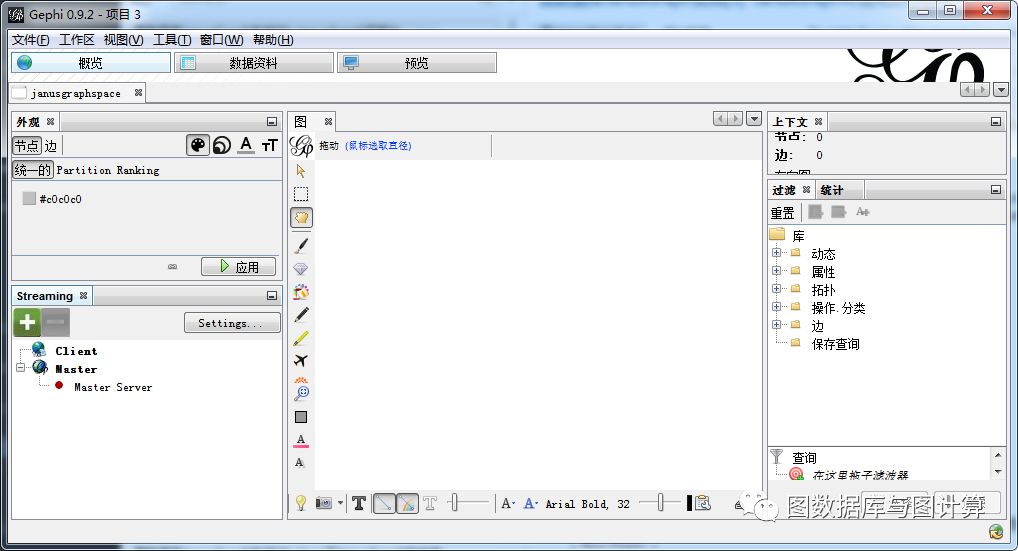Open the screenshot camera dropdown arrow
The height and width of the screenshot is (551, 1018).
click(x=340, y=503)
